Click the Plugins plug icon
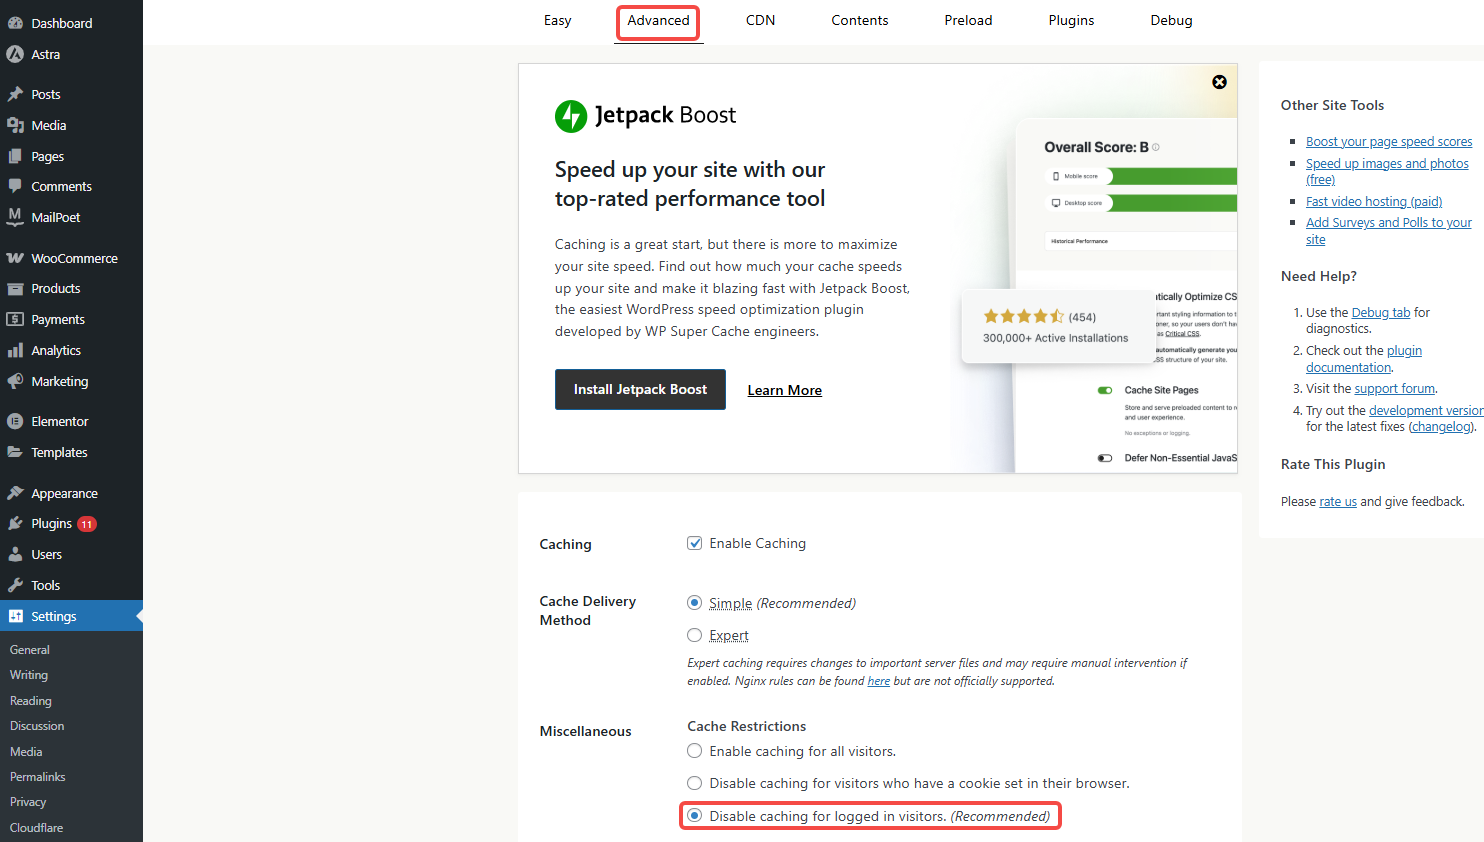Image resolution: width=1484 pixels, height=842 pixels. [15, 524]
